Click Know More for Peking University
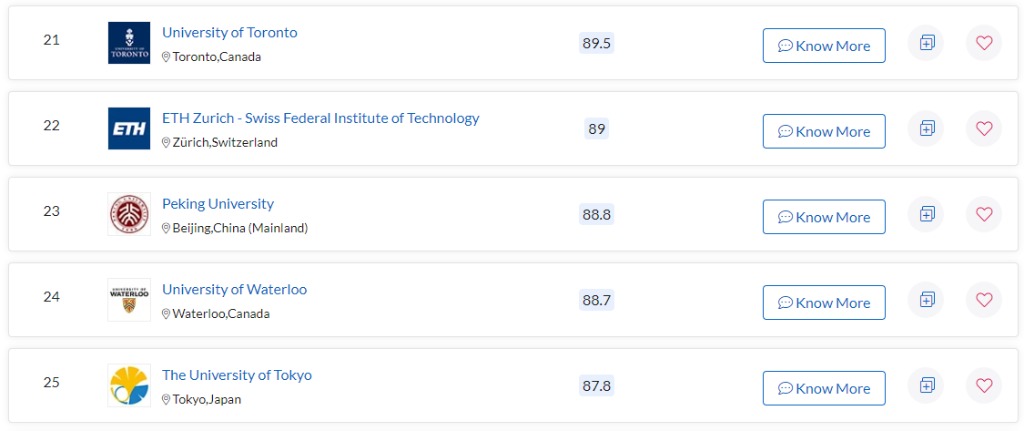The image size is (1024, 431). (x=824, y=217)
